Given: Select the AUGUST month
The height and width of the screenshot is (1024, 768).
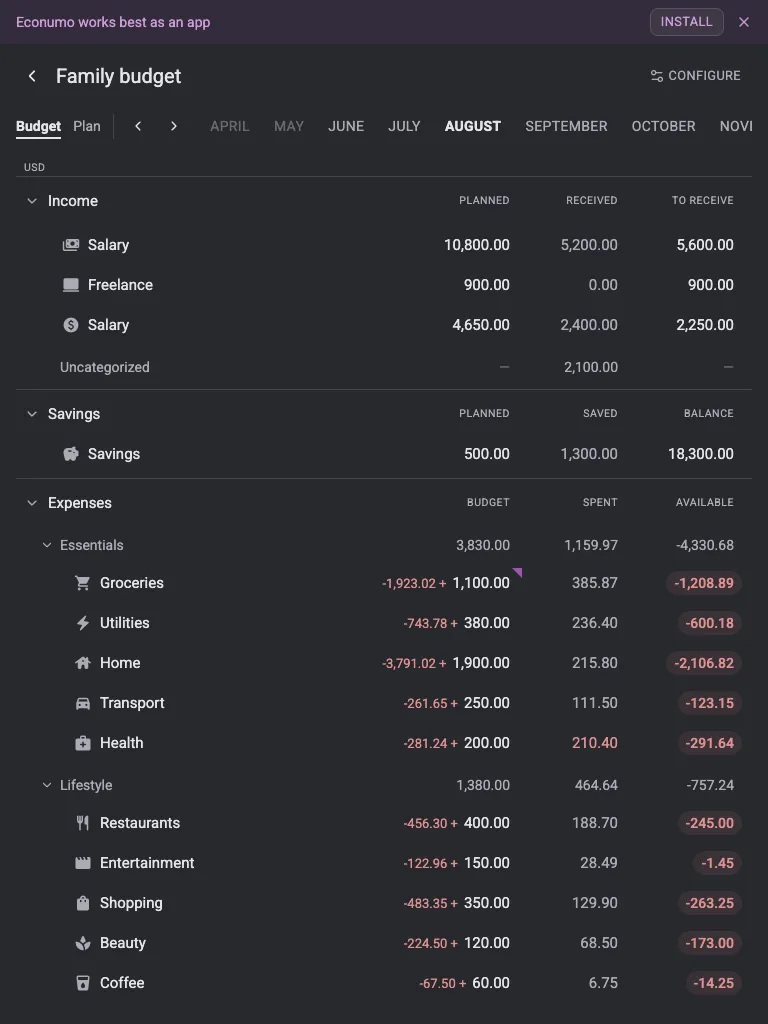Looking at the screenshot, I should click(473, 126).
